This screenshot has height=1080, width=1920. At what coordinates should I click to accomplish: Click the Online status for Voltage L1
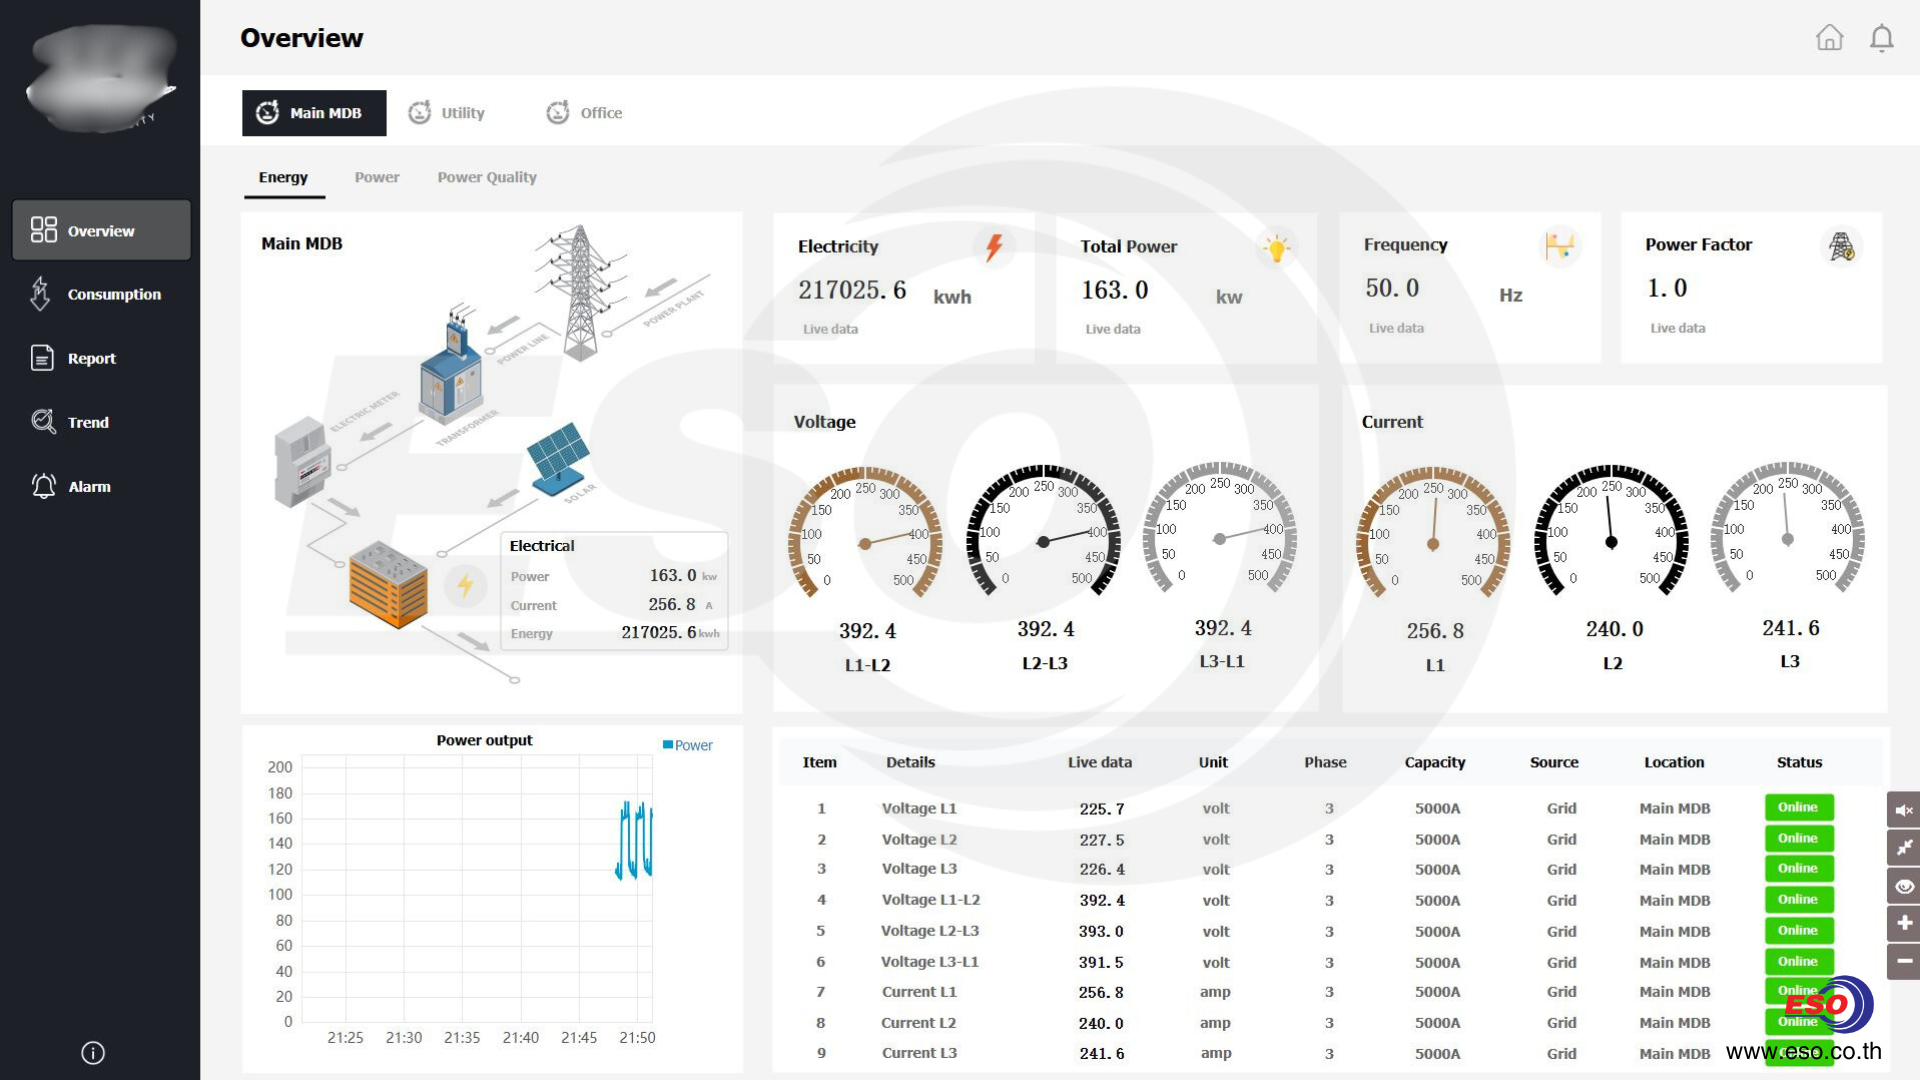(x=1798, y=807)
